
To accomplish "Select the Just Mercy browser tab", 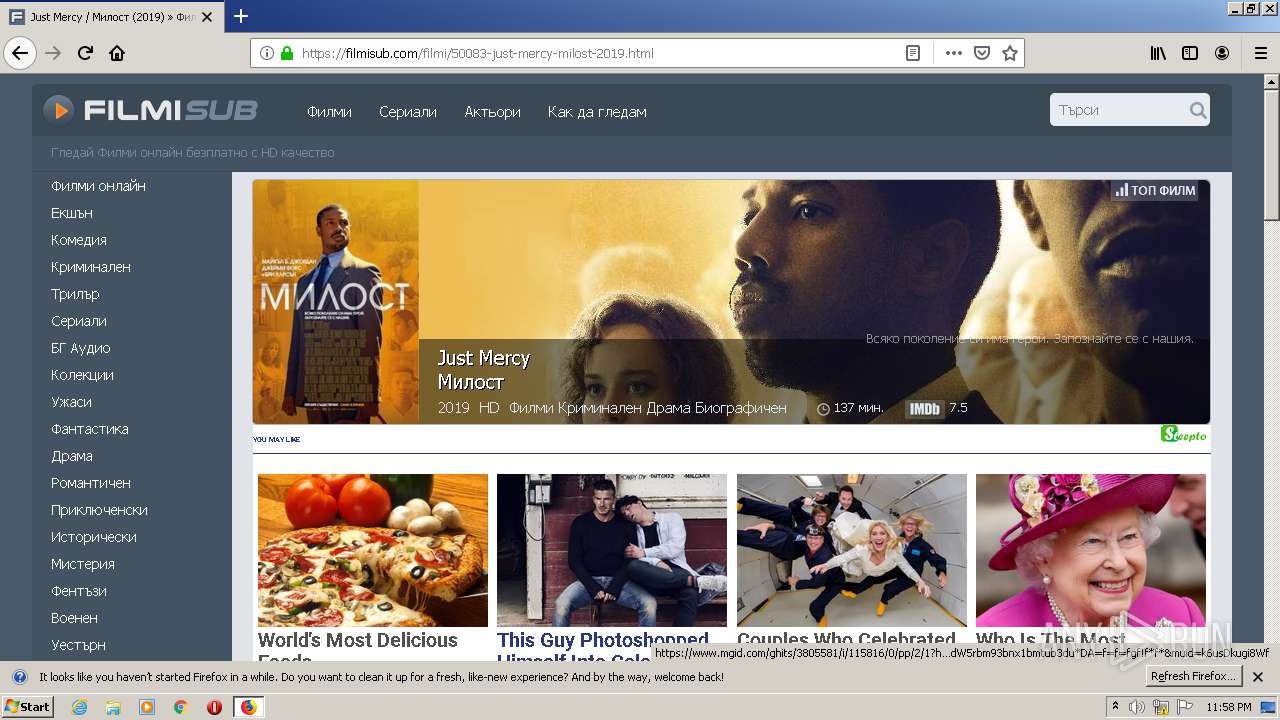I will [x=110, y=17].
